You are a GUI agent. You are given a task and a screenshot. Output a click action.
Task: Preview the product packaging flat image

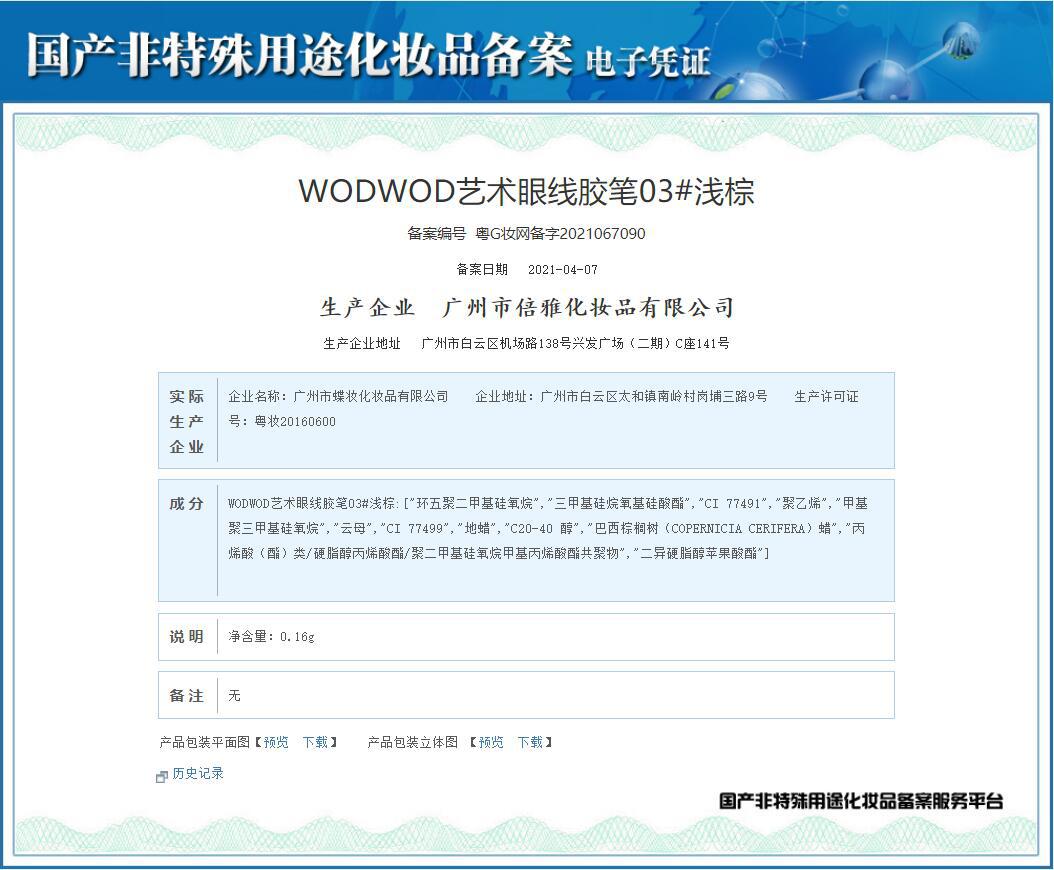[x=276, y=742]
